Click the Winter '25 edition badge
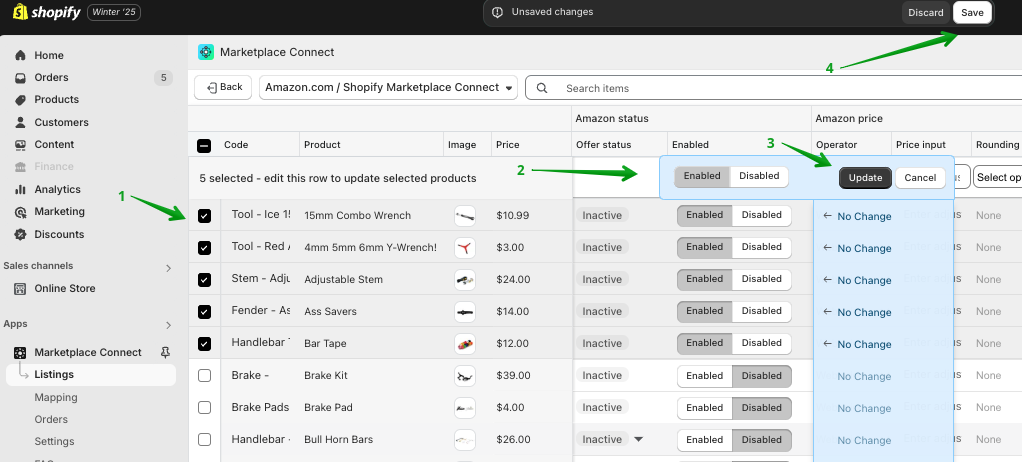The width and height of the screenshot is (1022, 462). coord(114,12)
